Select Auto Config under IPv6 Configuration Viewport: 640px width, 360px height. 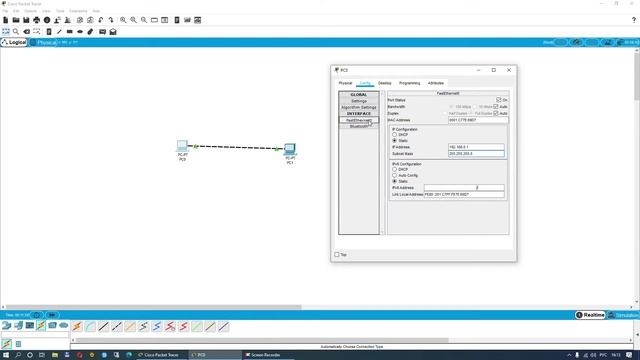pos(394,175)
